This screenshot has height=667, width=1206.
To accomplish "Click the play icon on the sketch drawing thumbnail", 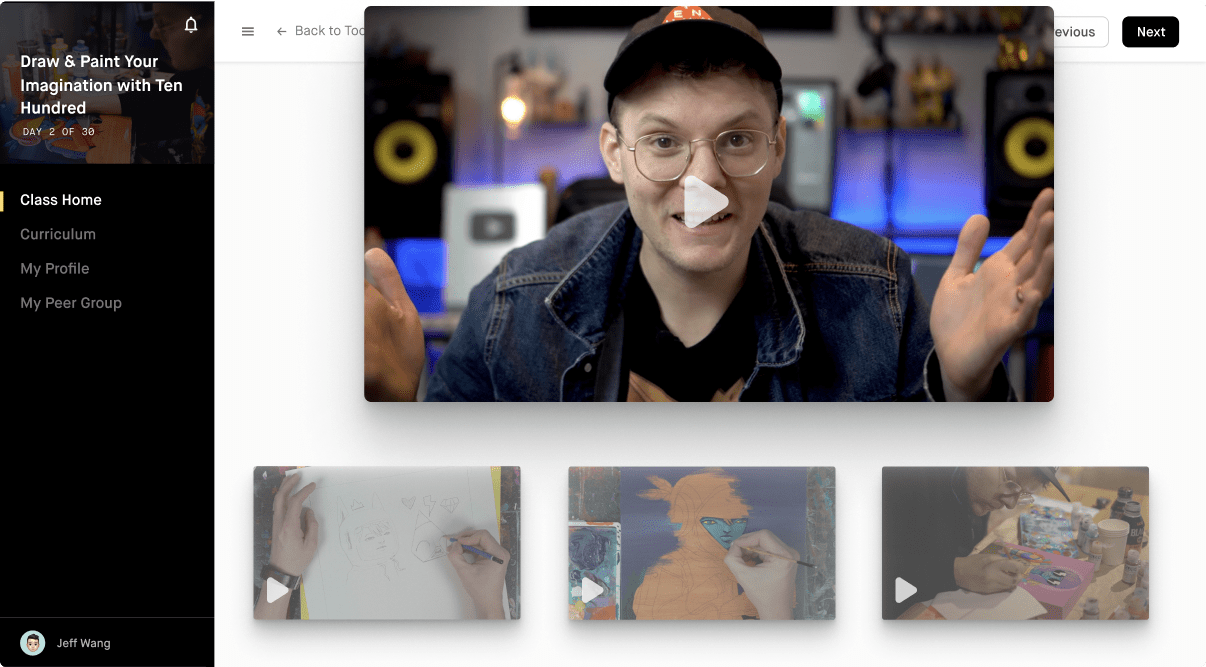I will 277,591.
